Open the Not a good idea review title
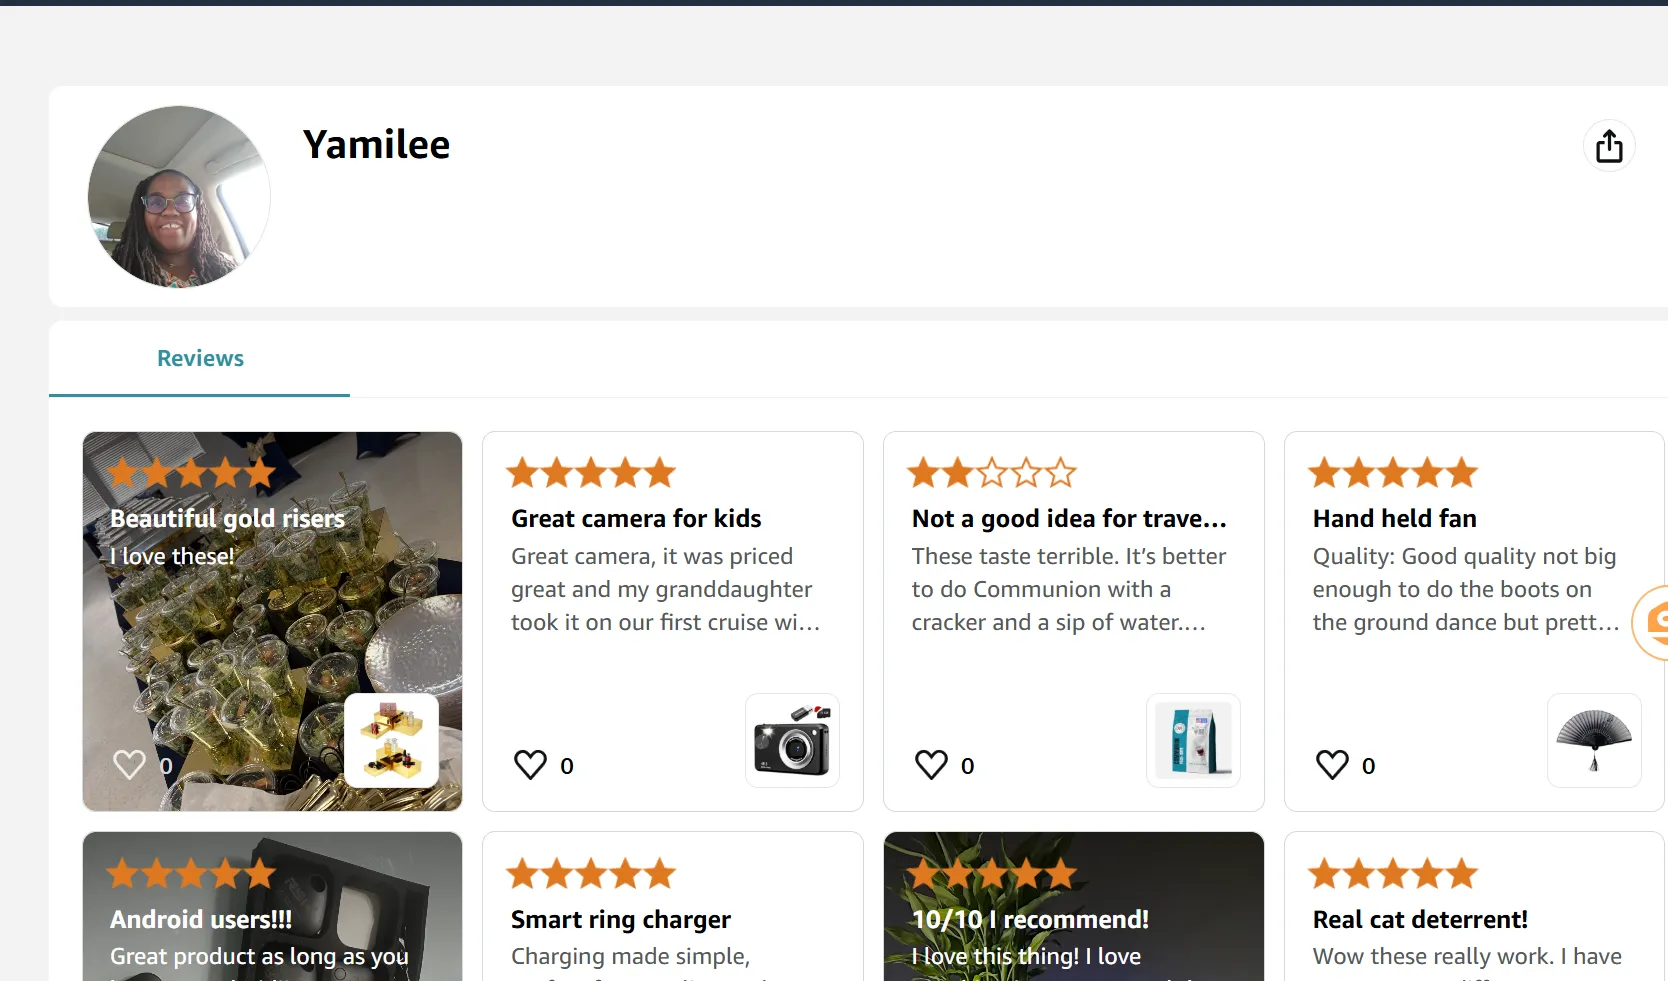The image size is (1668, 981). coord(1069,518)
